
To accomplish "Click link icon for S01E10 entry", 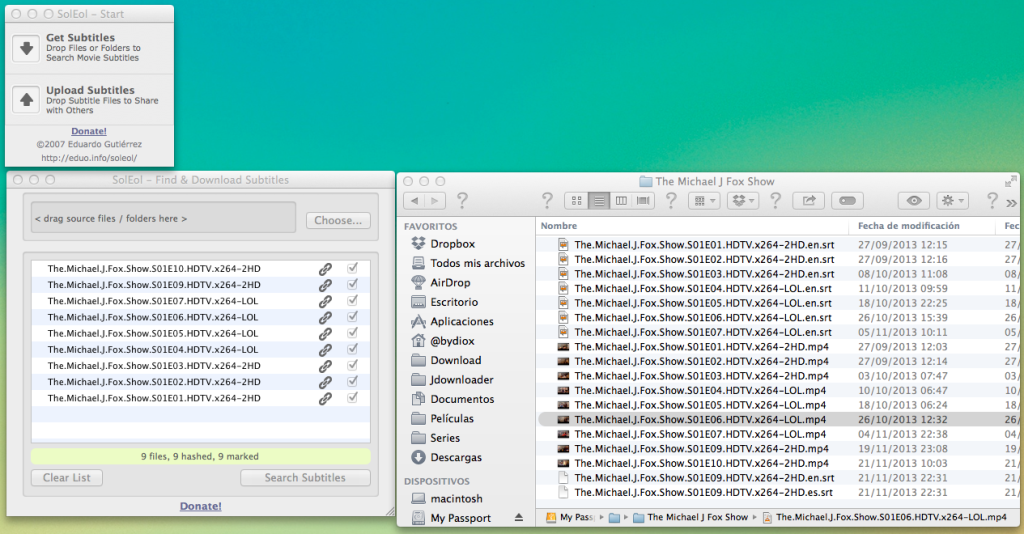I will 325,269.
